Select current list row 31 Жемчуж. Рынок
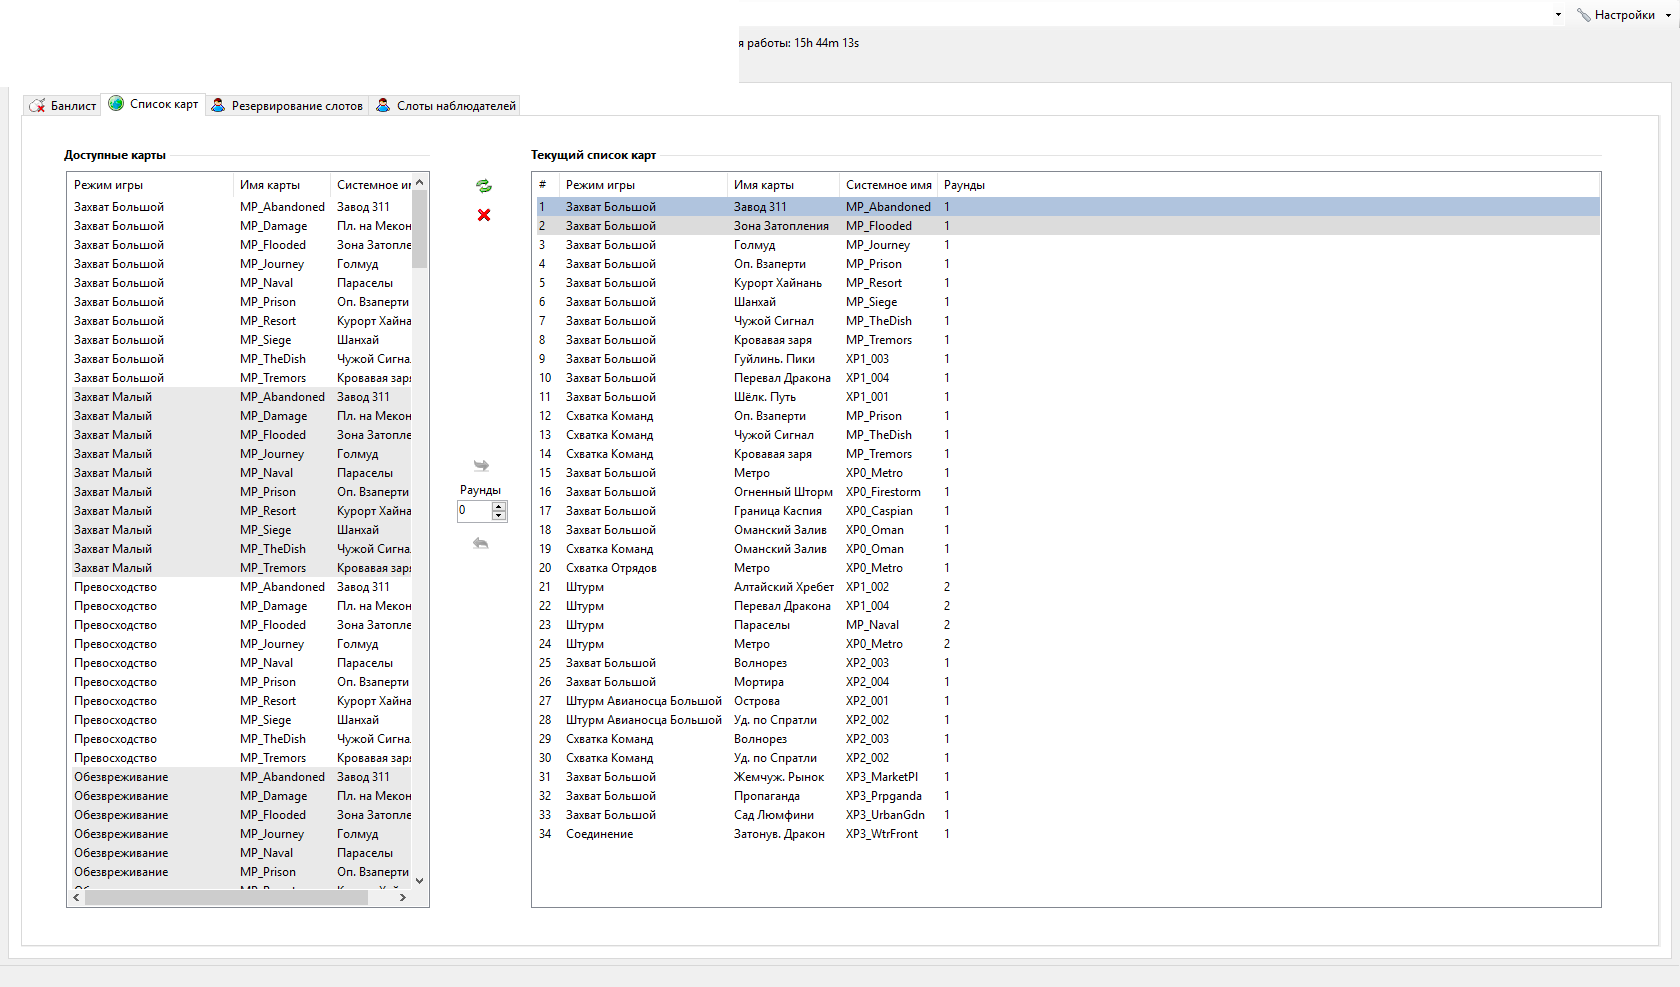Screen dimensions: 1680x987 click(x=1067, y=777)
